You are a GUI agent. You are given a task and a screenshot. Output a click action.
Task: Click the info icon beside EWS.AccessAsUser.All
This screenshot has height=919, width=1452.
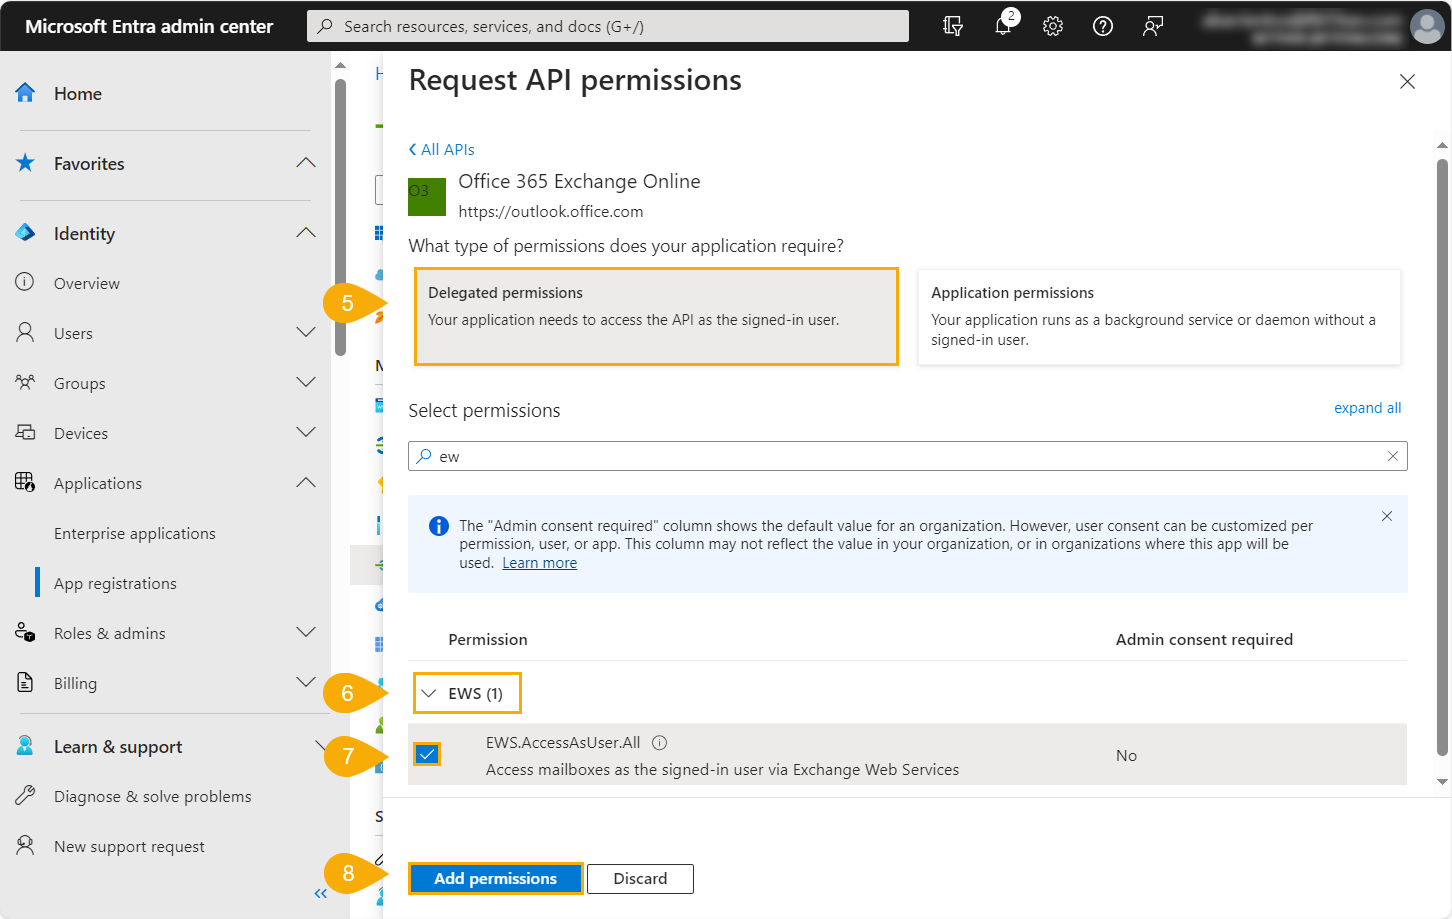pyautogui.click(x=659, y=743)
